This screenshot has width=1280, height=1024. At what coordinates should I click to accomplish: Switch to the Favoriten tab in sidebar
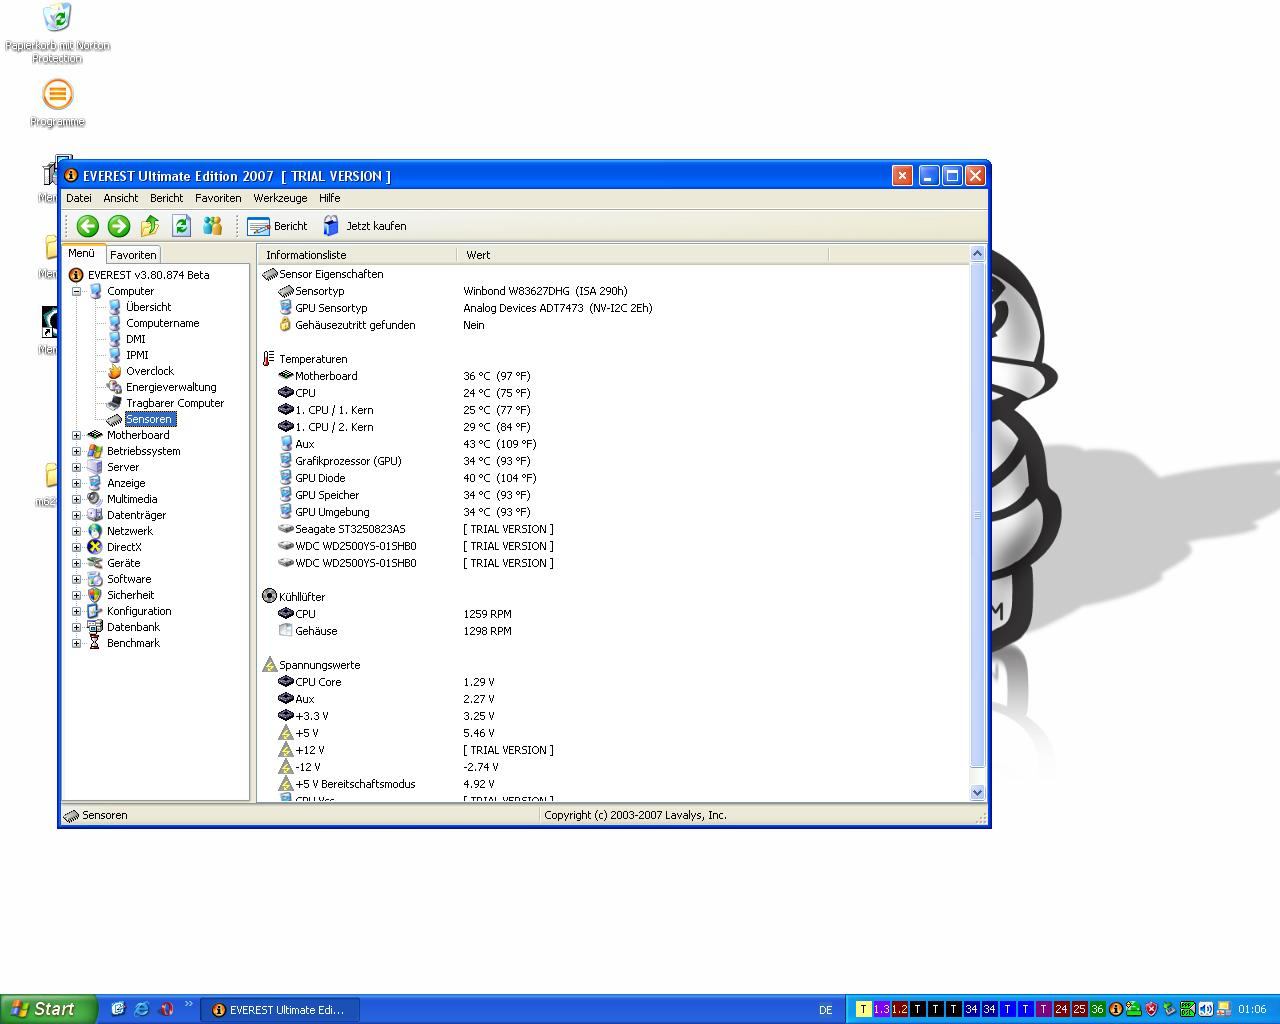pos(133,255)
